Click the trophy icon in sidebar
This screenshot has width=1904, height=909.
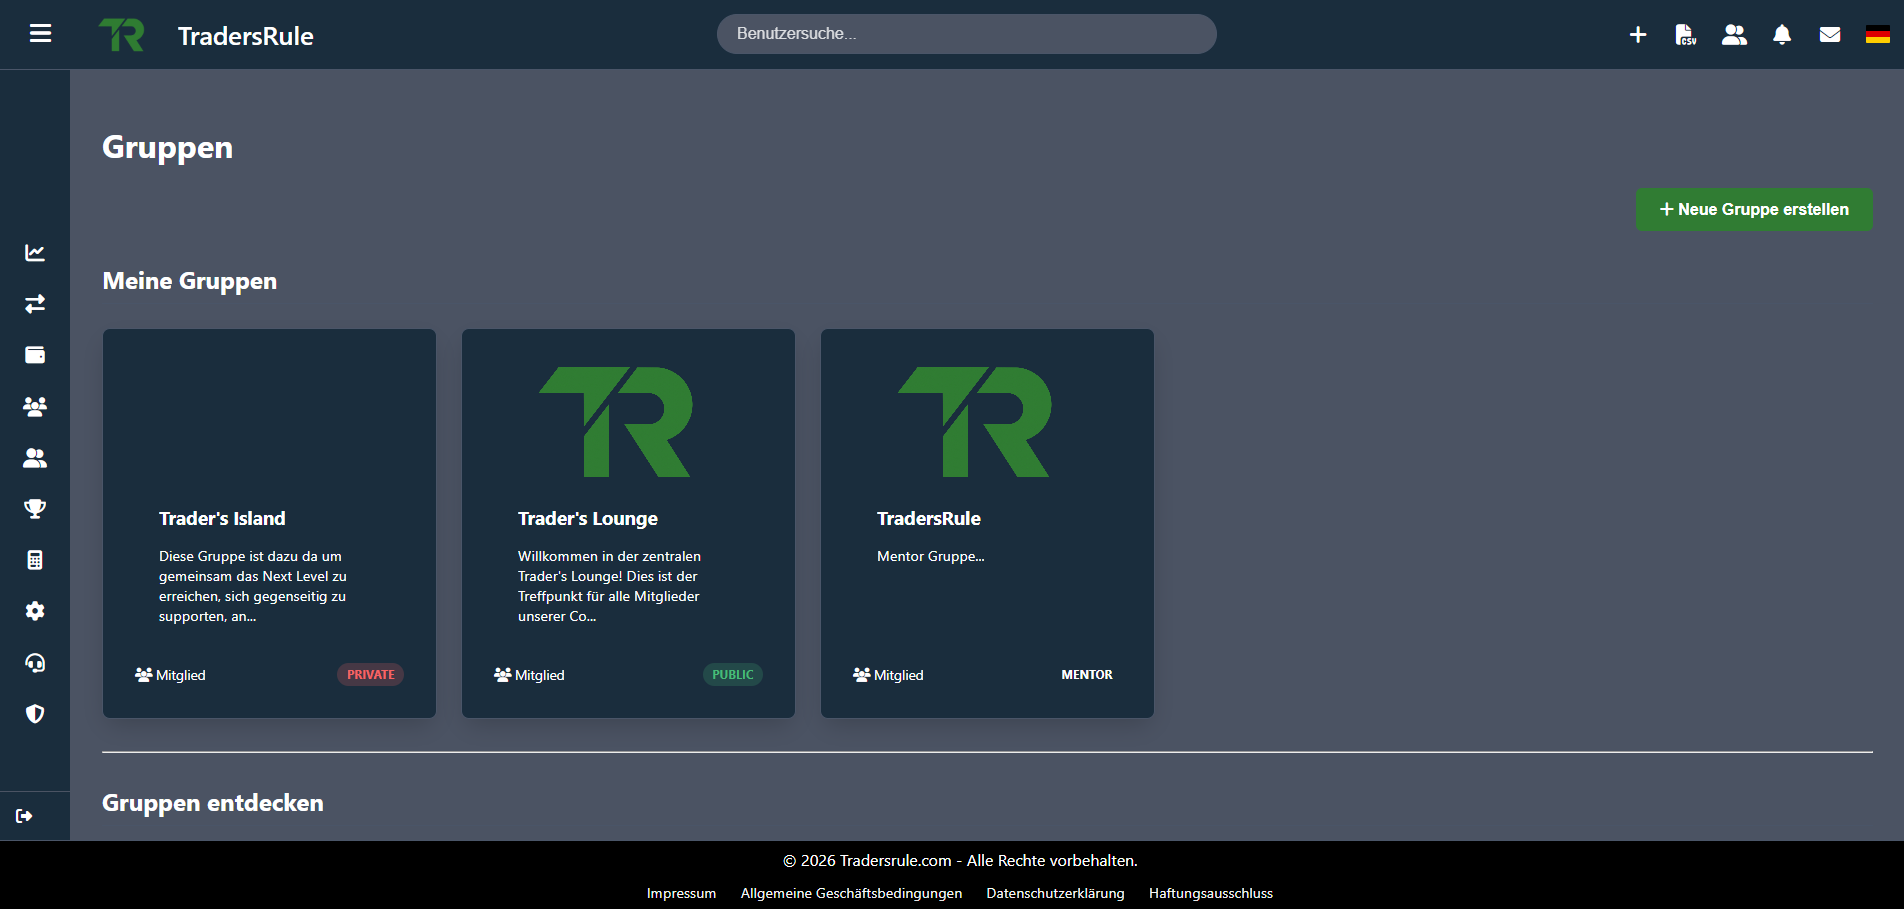tap(35, 509)
